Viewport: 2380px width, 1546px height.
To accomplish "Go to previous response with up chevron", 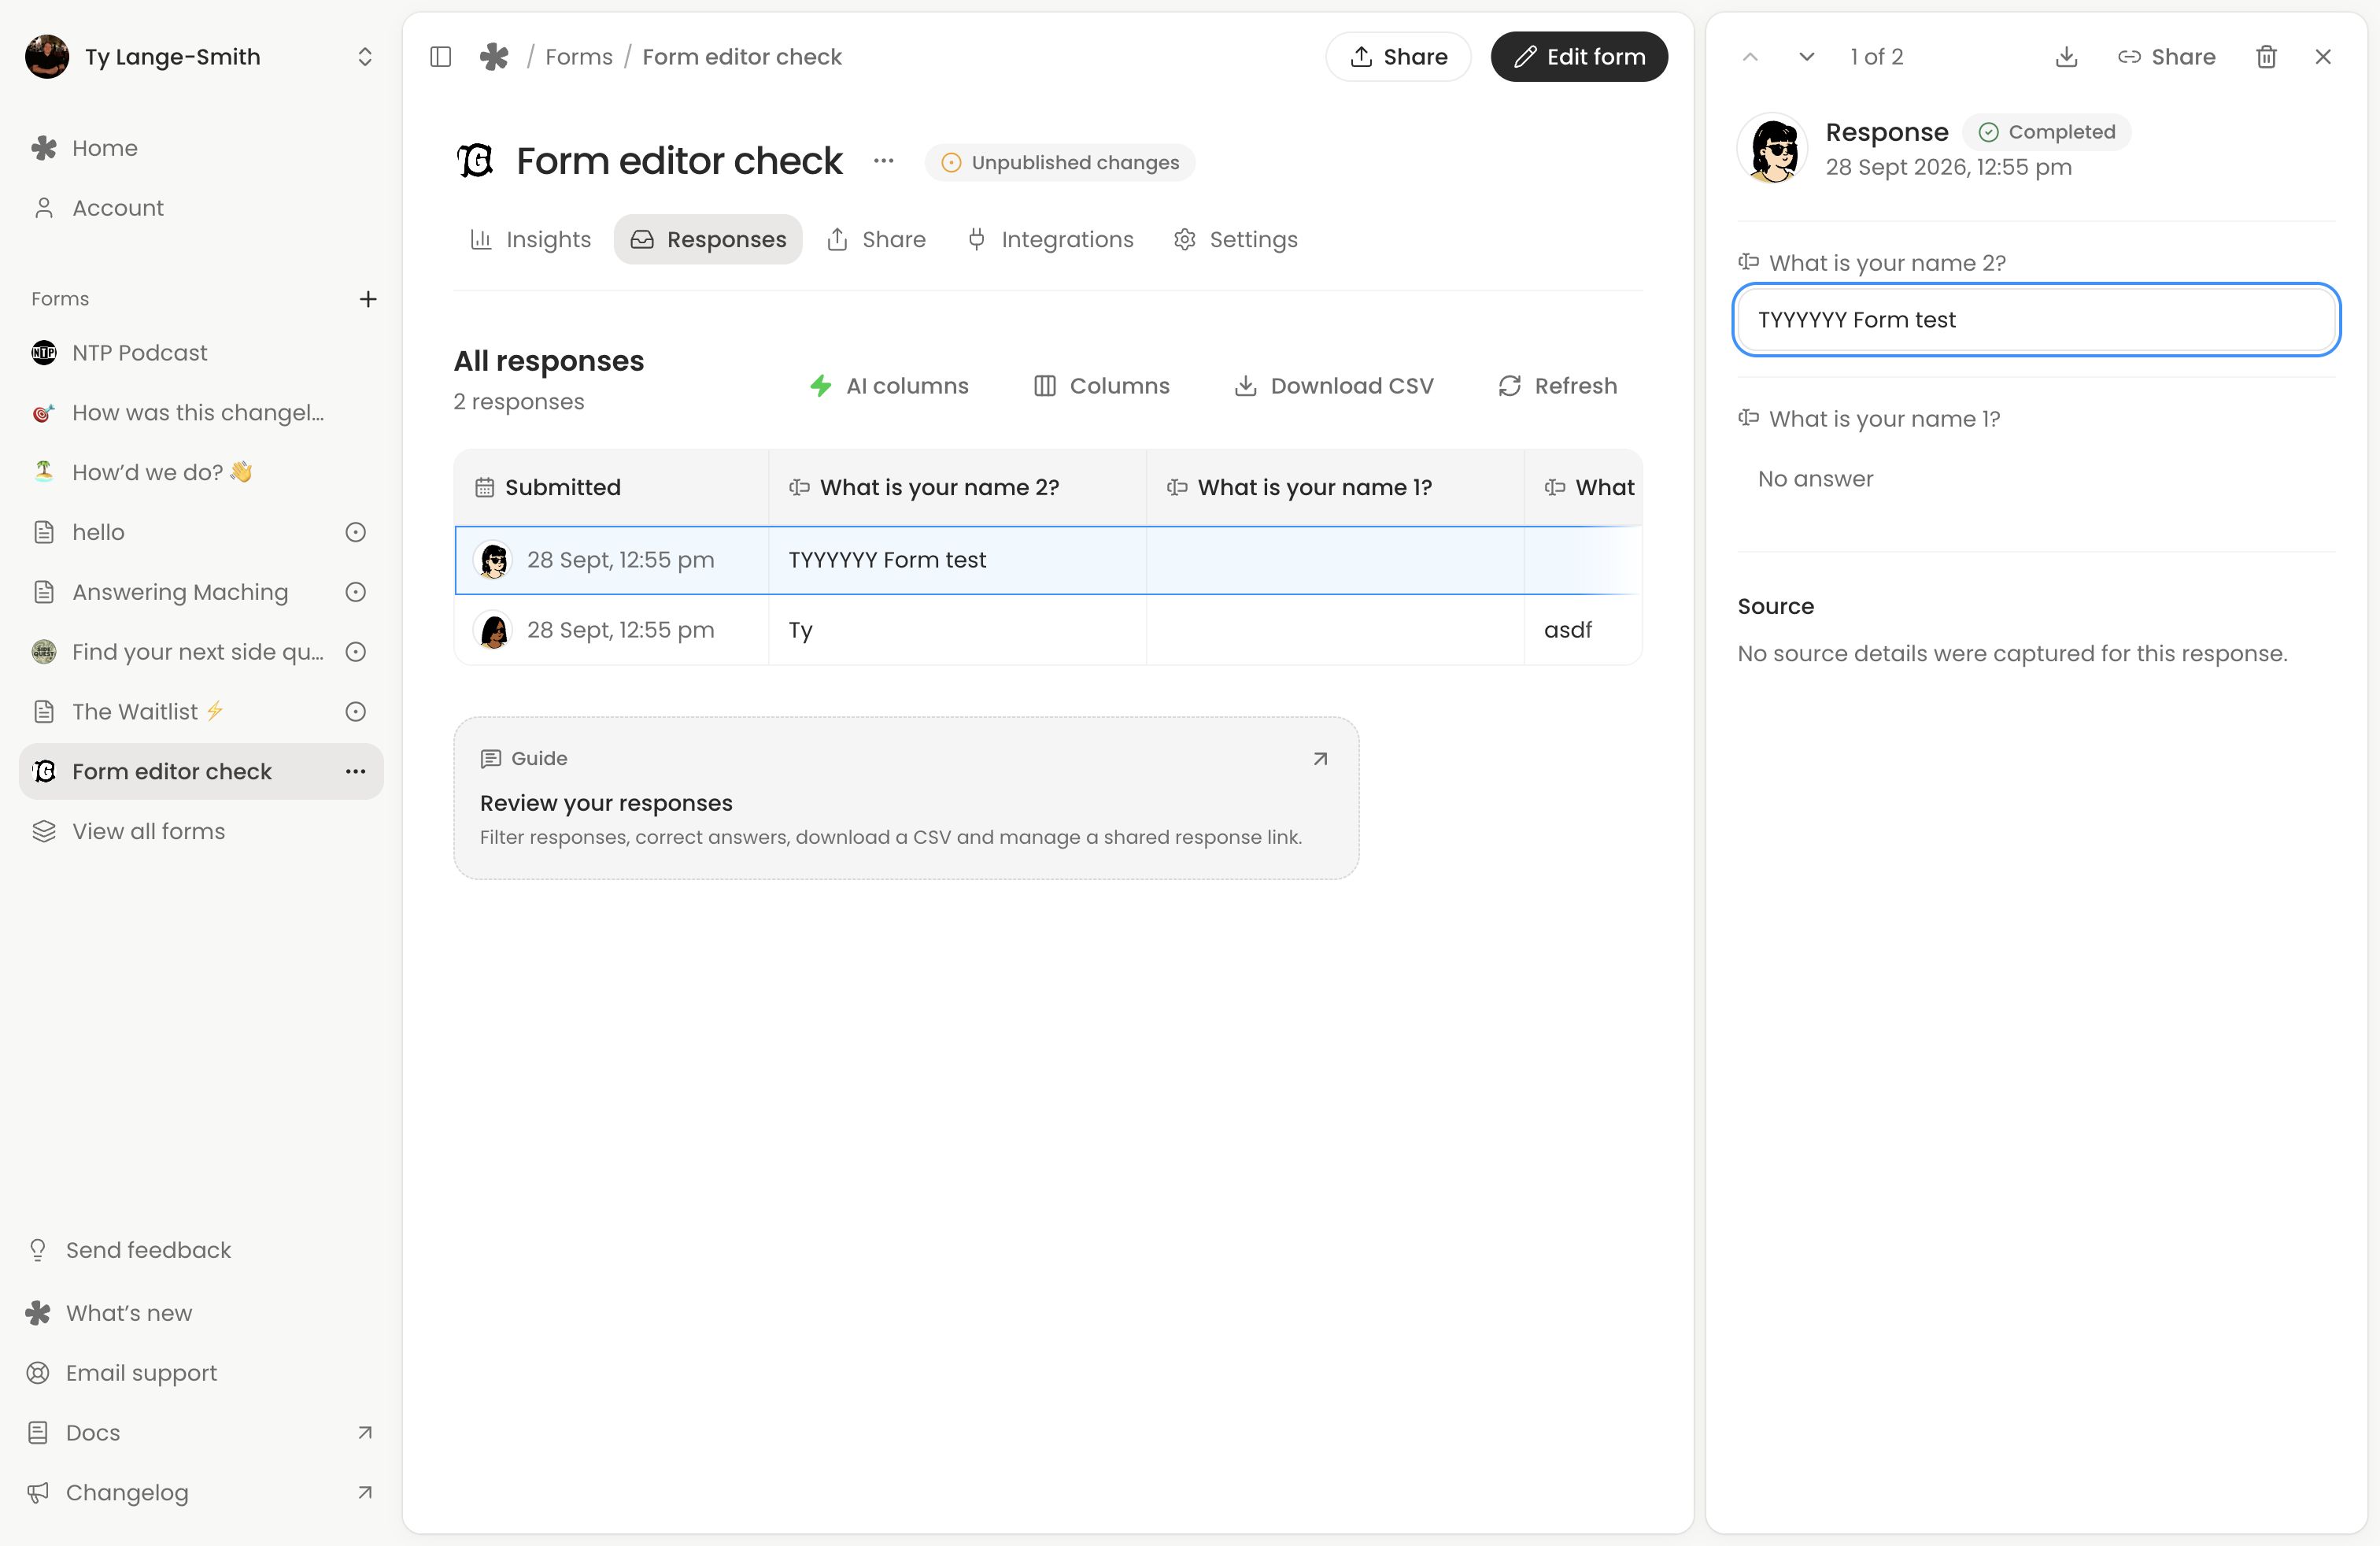I will tap(1750, 57).
